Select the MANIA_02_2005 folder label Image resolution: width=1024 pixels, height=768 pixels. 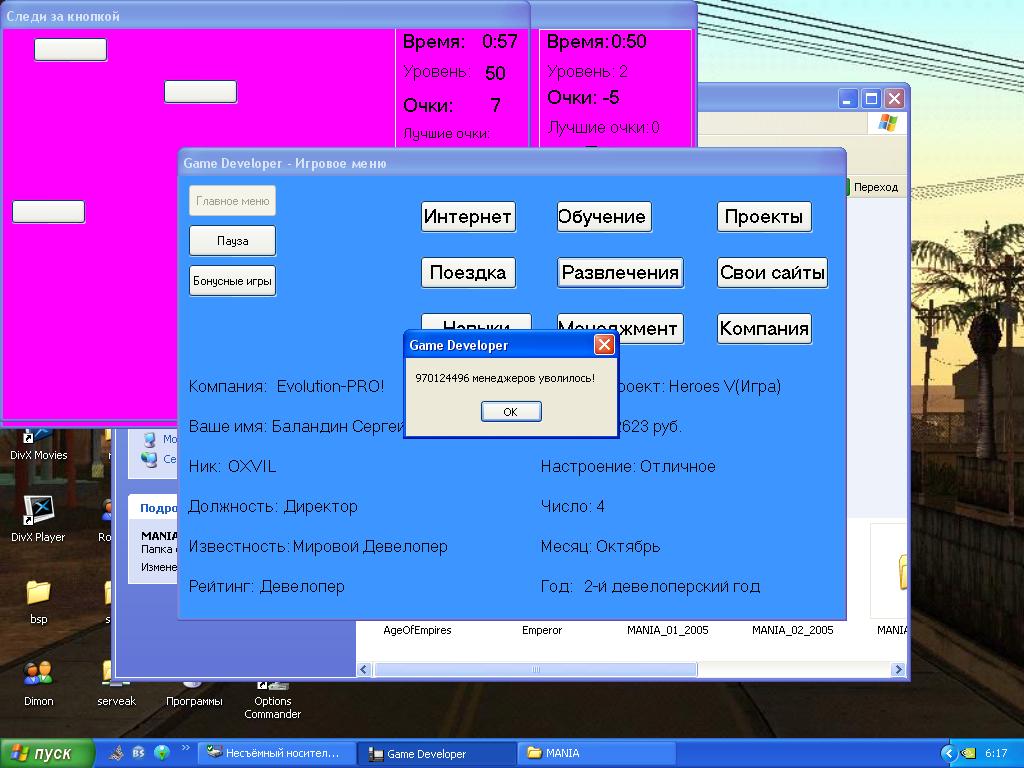[x=793, y=630]
